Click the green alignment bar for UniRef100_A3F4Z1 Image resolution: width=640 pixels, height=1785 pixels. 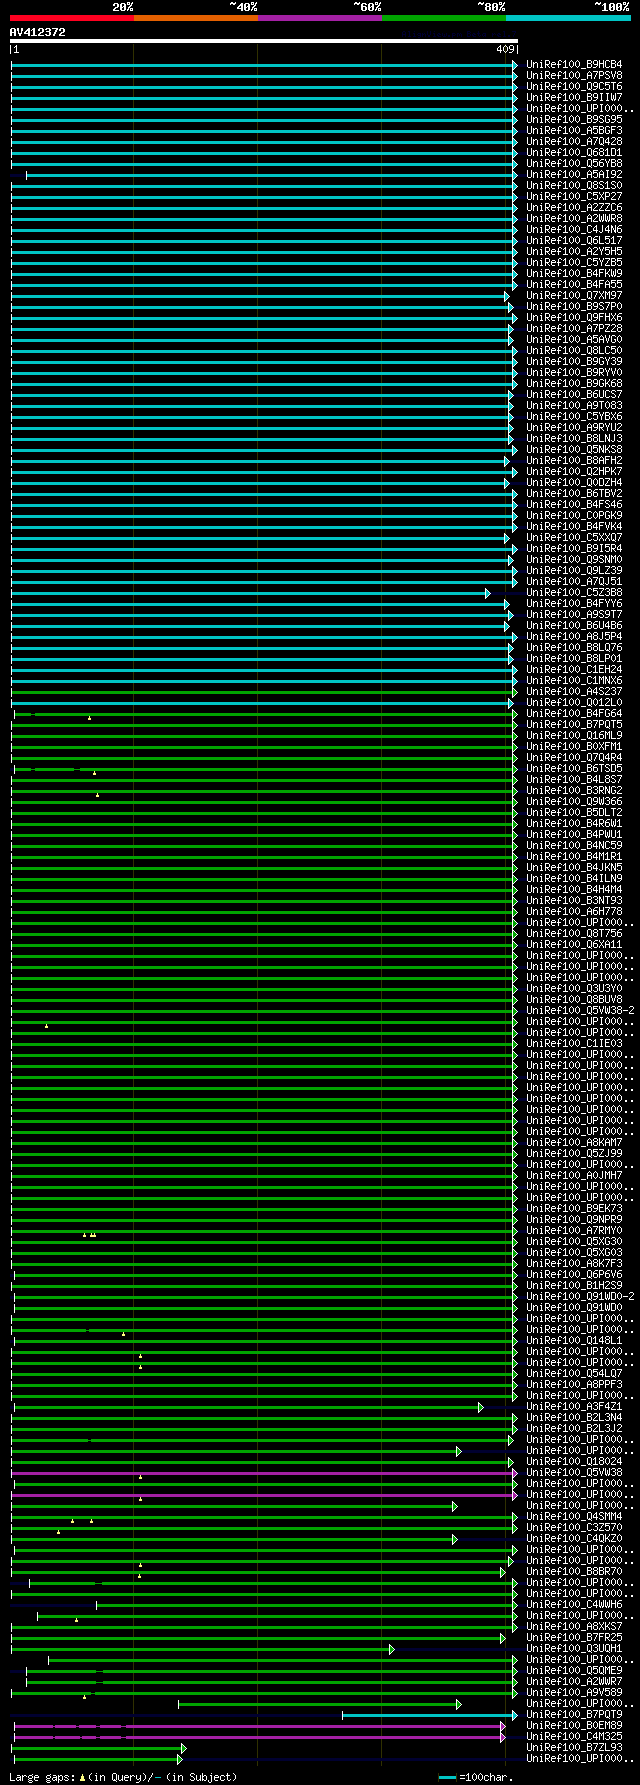coord(248,1407)
